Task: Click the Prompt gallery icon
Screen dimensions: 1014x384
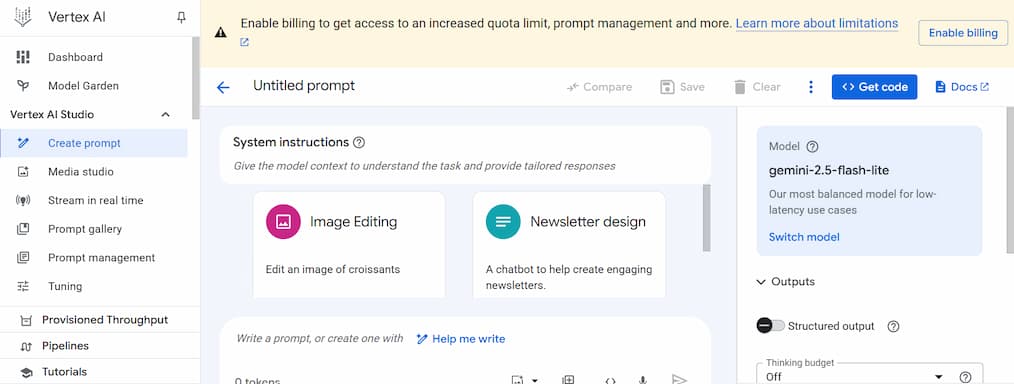Action: pos(23,229)
